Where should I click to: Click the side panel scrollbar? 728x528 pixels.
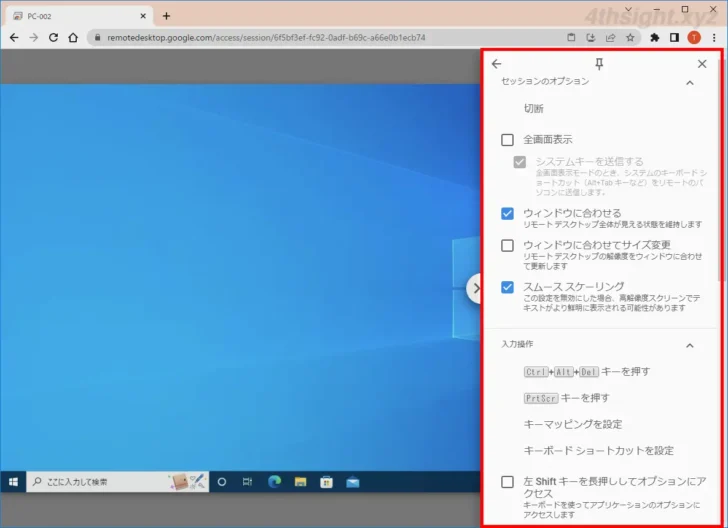(720, 169)
